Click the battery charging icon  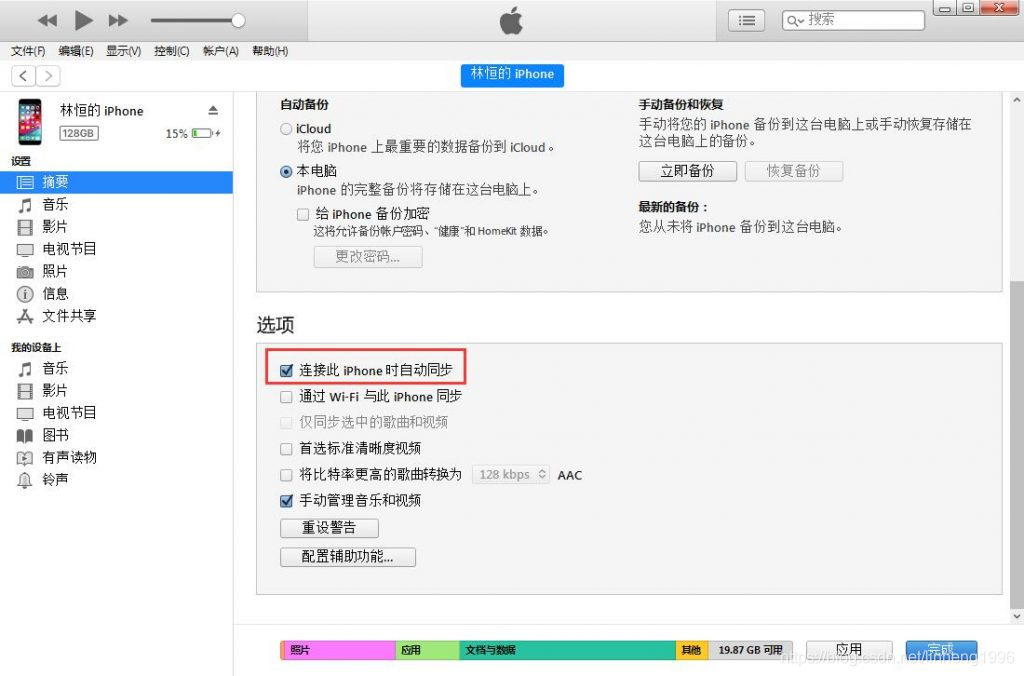coord(206,133)
